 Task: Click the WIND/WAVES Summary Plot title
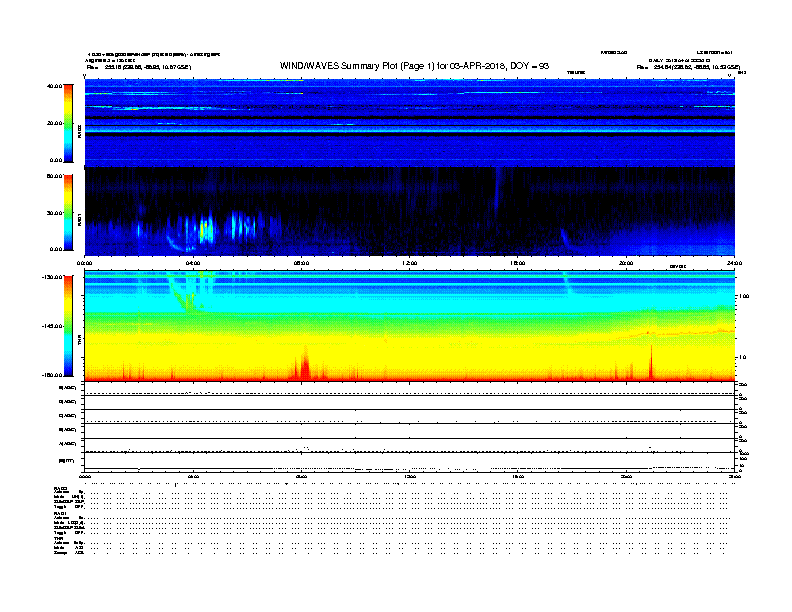pos(414,66)
